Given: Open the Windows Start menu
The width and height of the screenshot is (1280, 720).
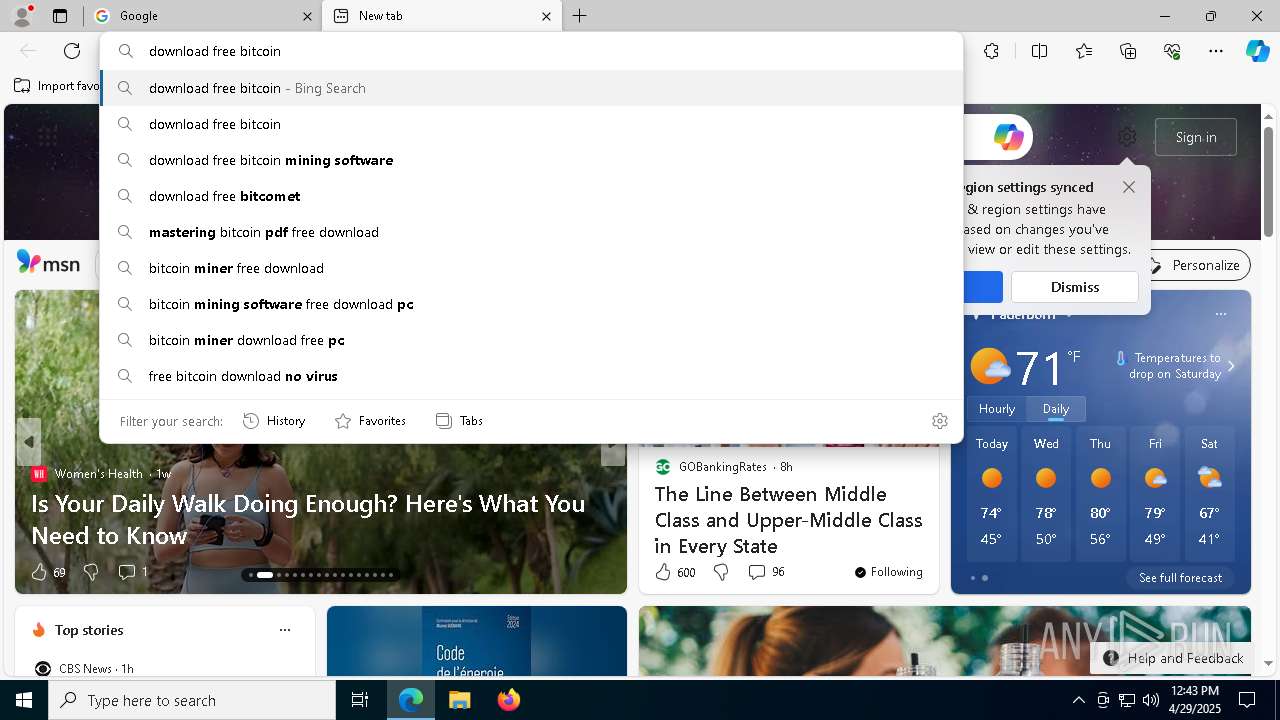Looking at the screenshot, I should point(24,700).
